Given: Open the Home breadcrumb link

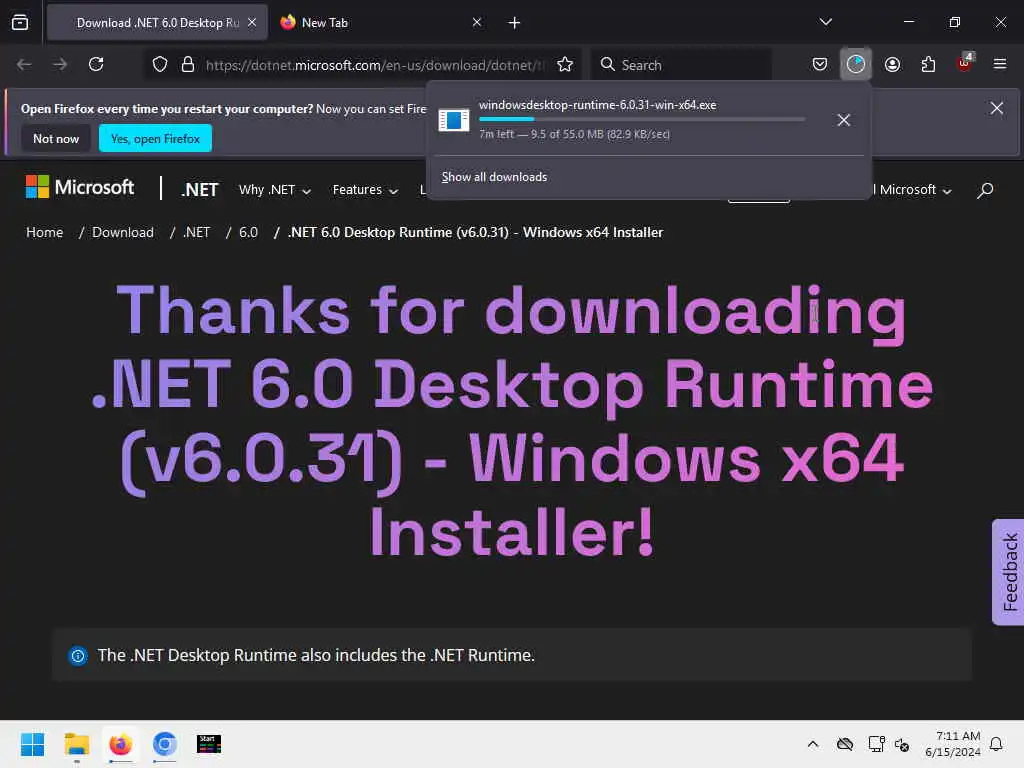Looking at the screenshot, I should [44, 232].
